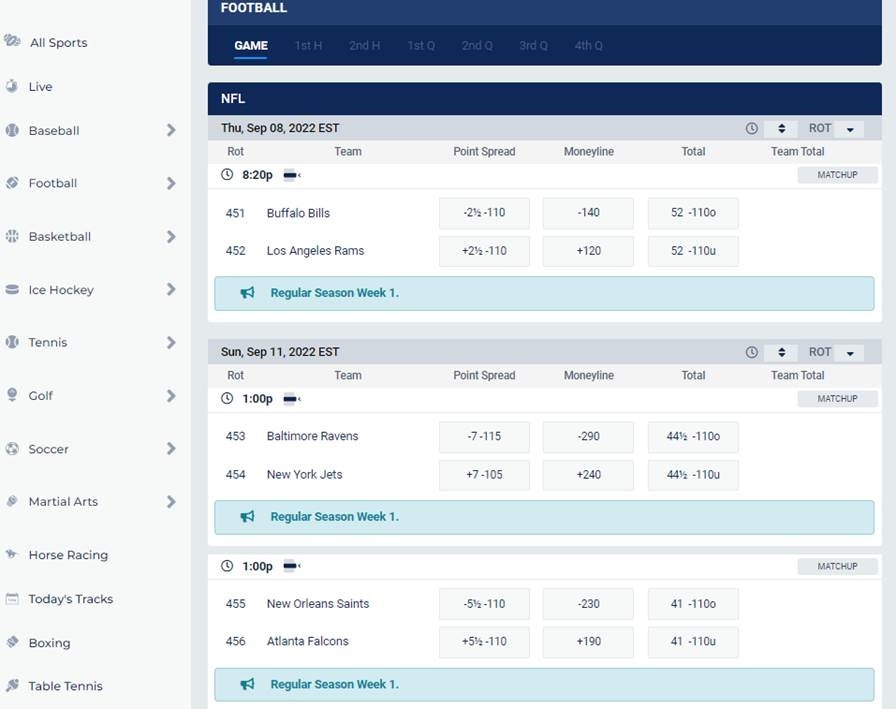Switch to the 2nd Q tab

pyautogui.click(x=477, y=46)
